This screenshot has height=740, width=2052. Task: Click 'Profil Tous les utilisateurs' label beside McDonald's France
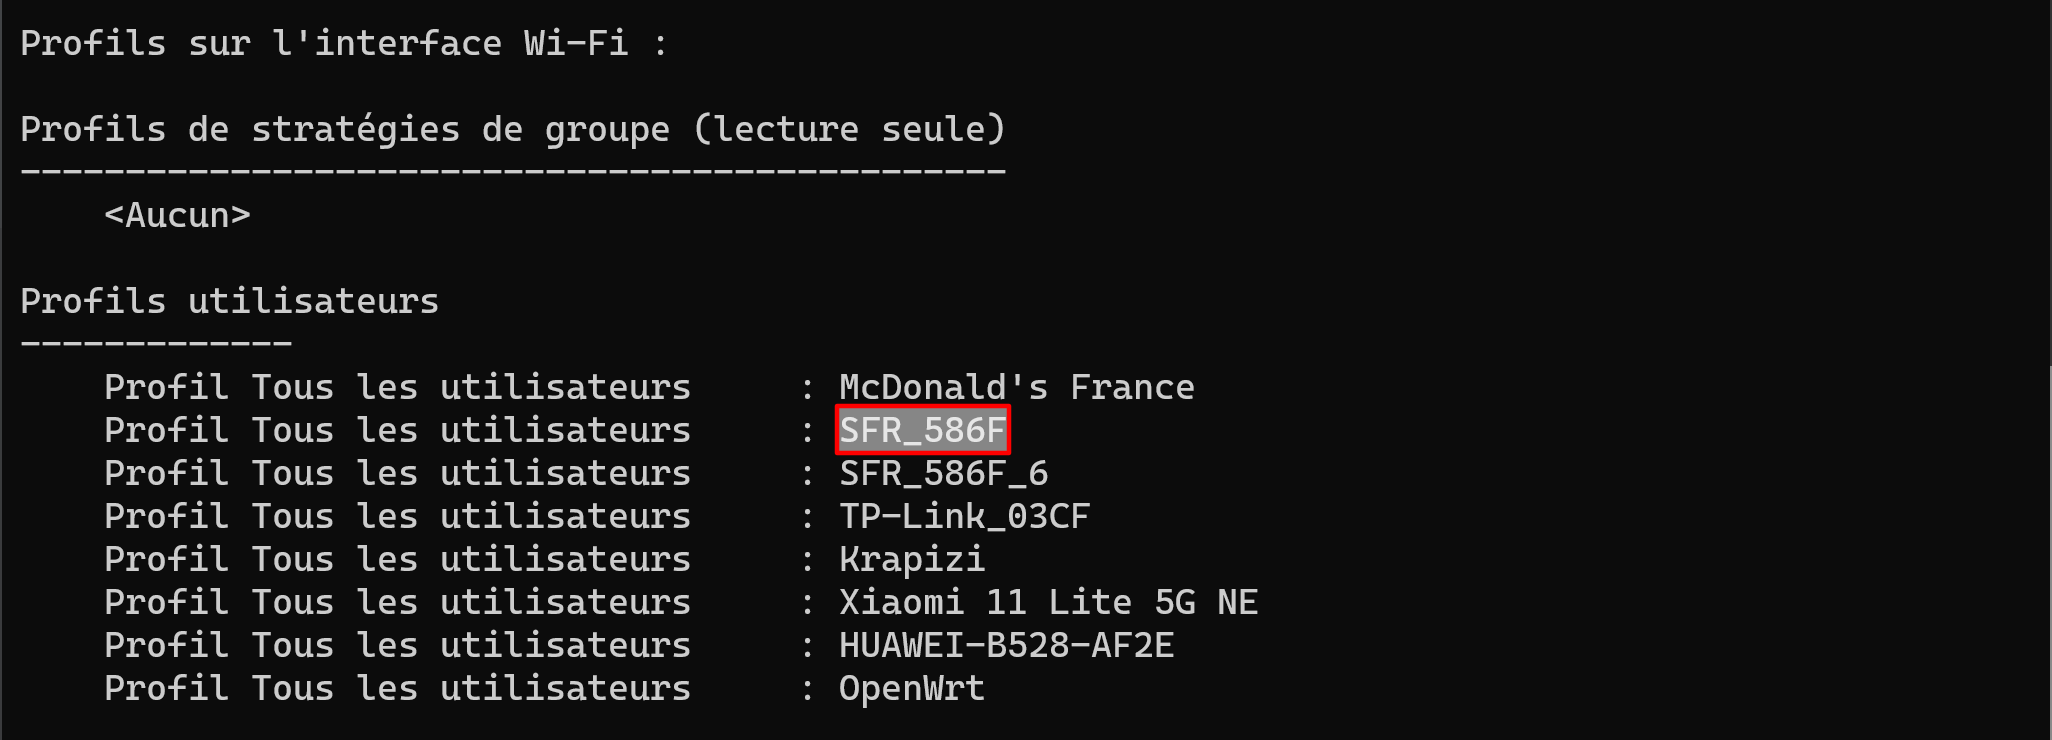pyautogui.click(x=397, y=387)
